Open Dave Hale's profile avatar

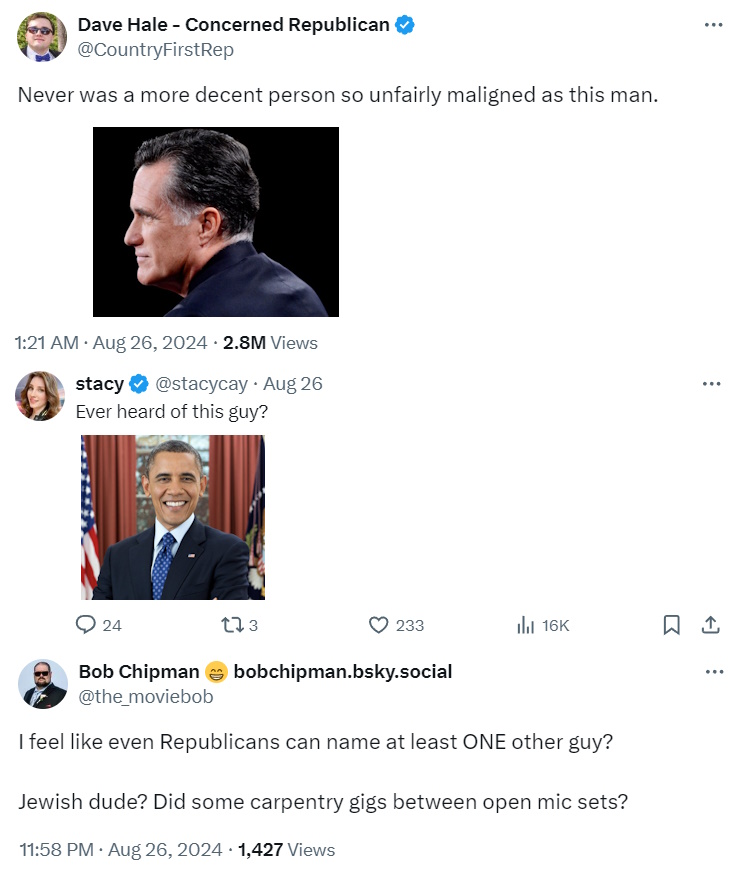(x=42, y=37)
